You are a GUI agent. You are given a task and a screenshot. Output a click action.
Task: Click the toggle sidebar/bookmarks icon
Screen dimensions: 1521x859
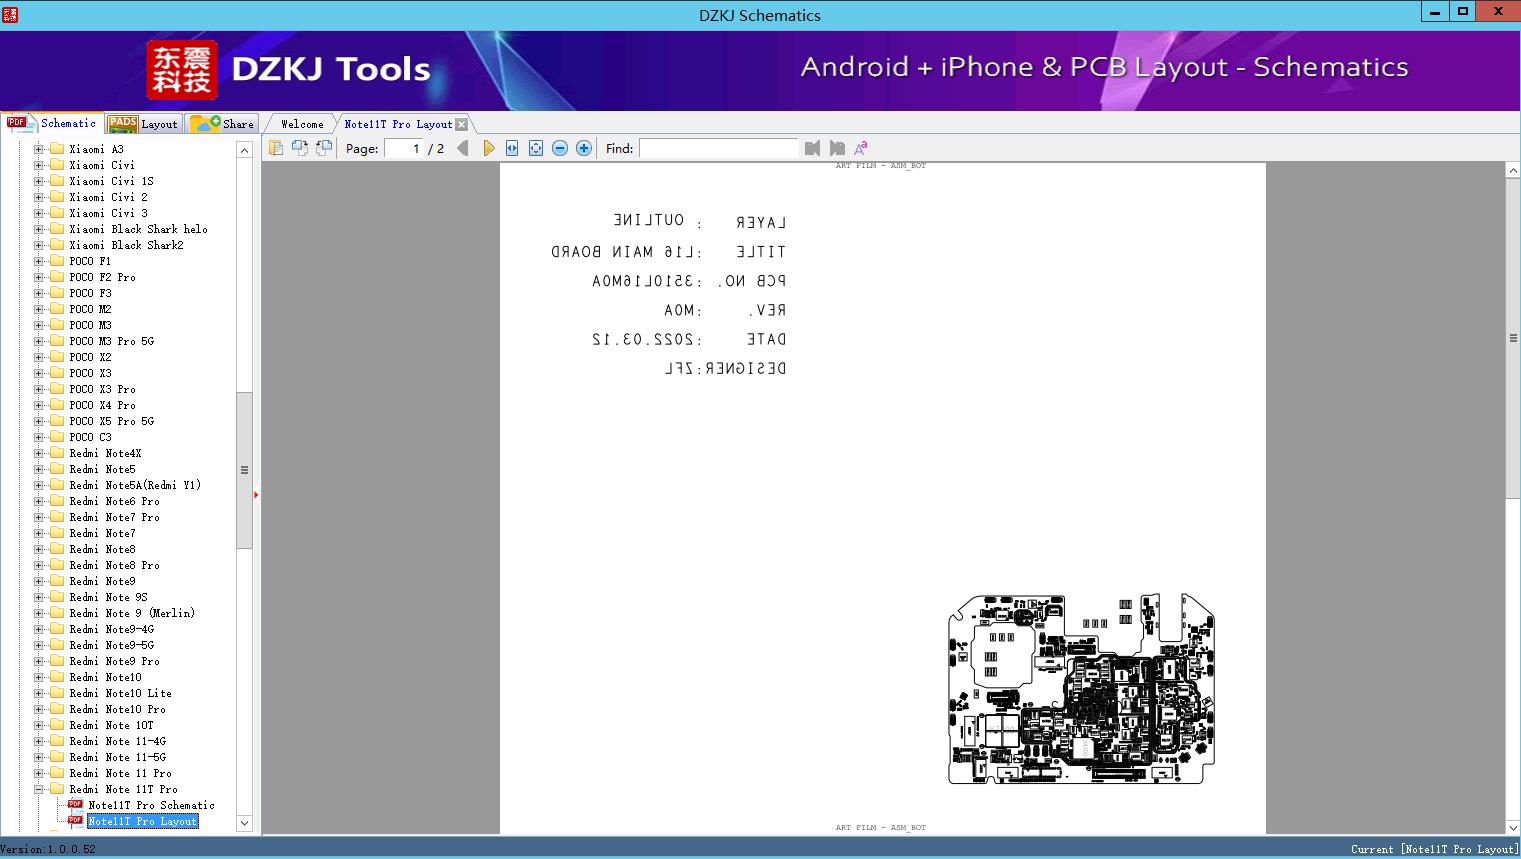click(275, 148)
